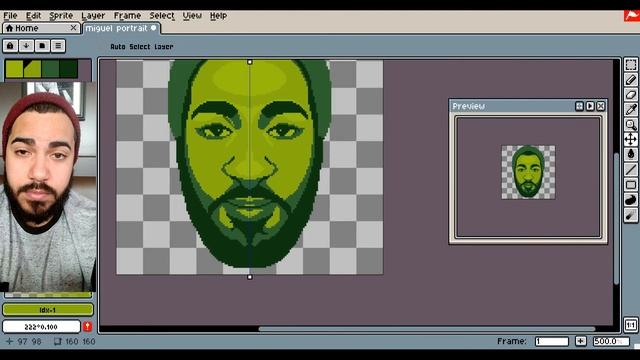Click the palette lock edit icon
This screenshot has width=640, height=360.
click(10, 46)
